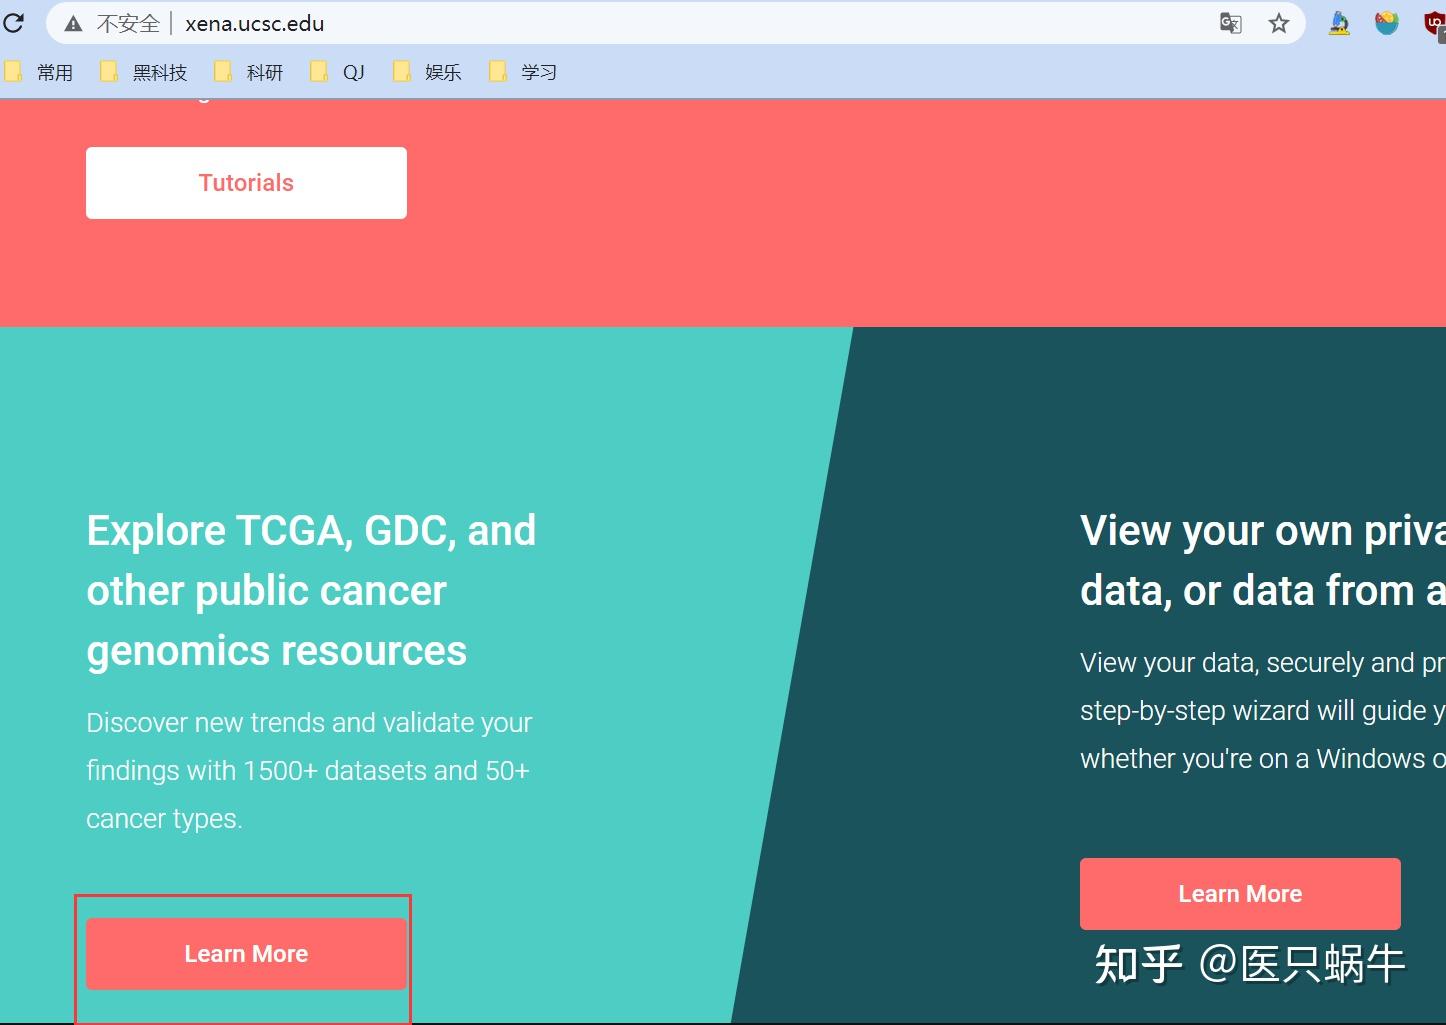Click the colorful wheel extension icon
Viewport: 1446px width, 1025px height.
(x=1386, y=23)
